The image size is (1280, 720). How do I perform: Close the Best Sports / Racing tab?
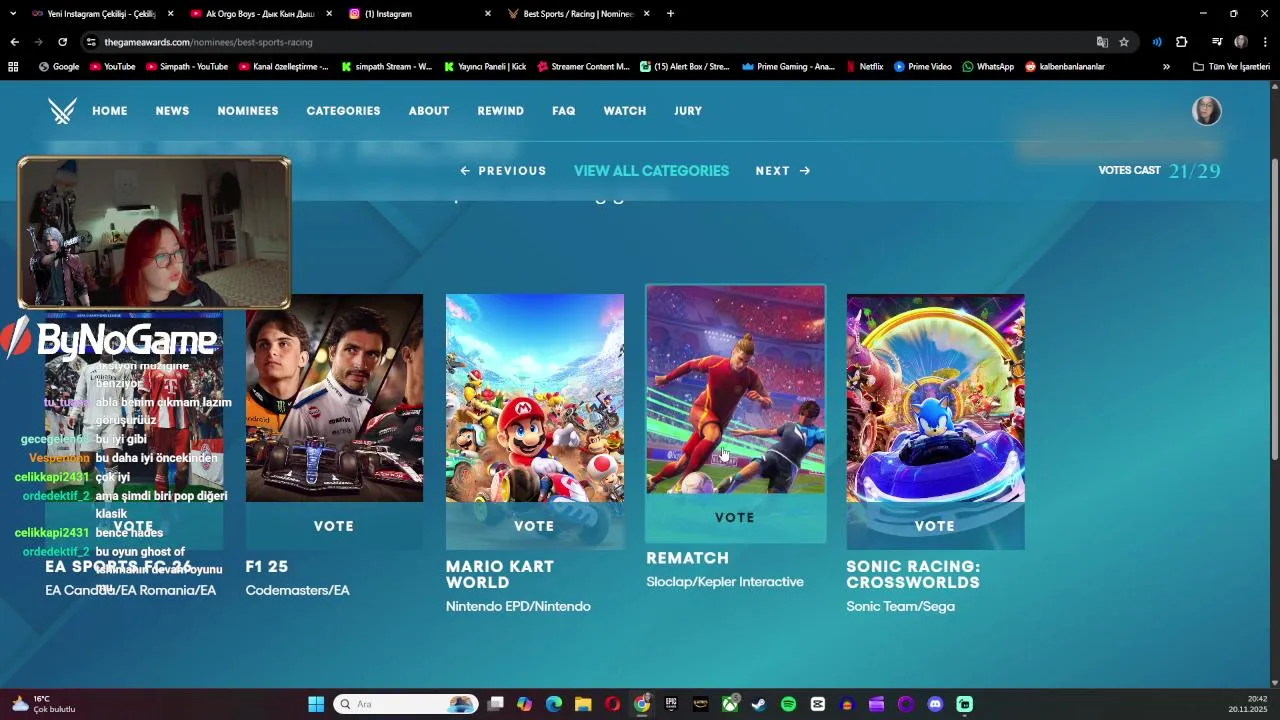click(646, 14)
